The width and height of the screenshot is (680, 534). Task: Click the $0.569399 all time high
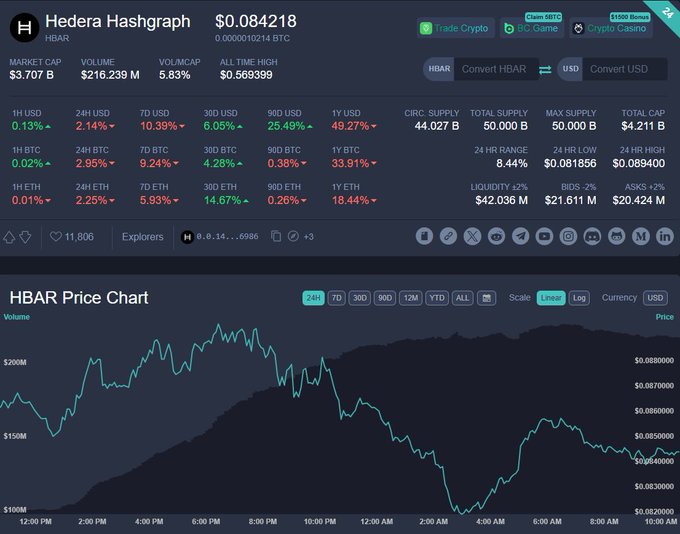[x=246, y=75]
